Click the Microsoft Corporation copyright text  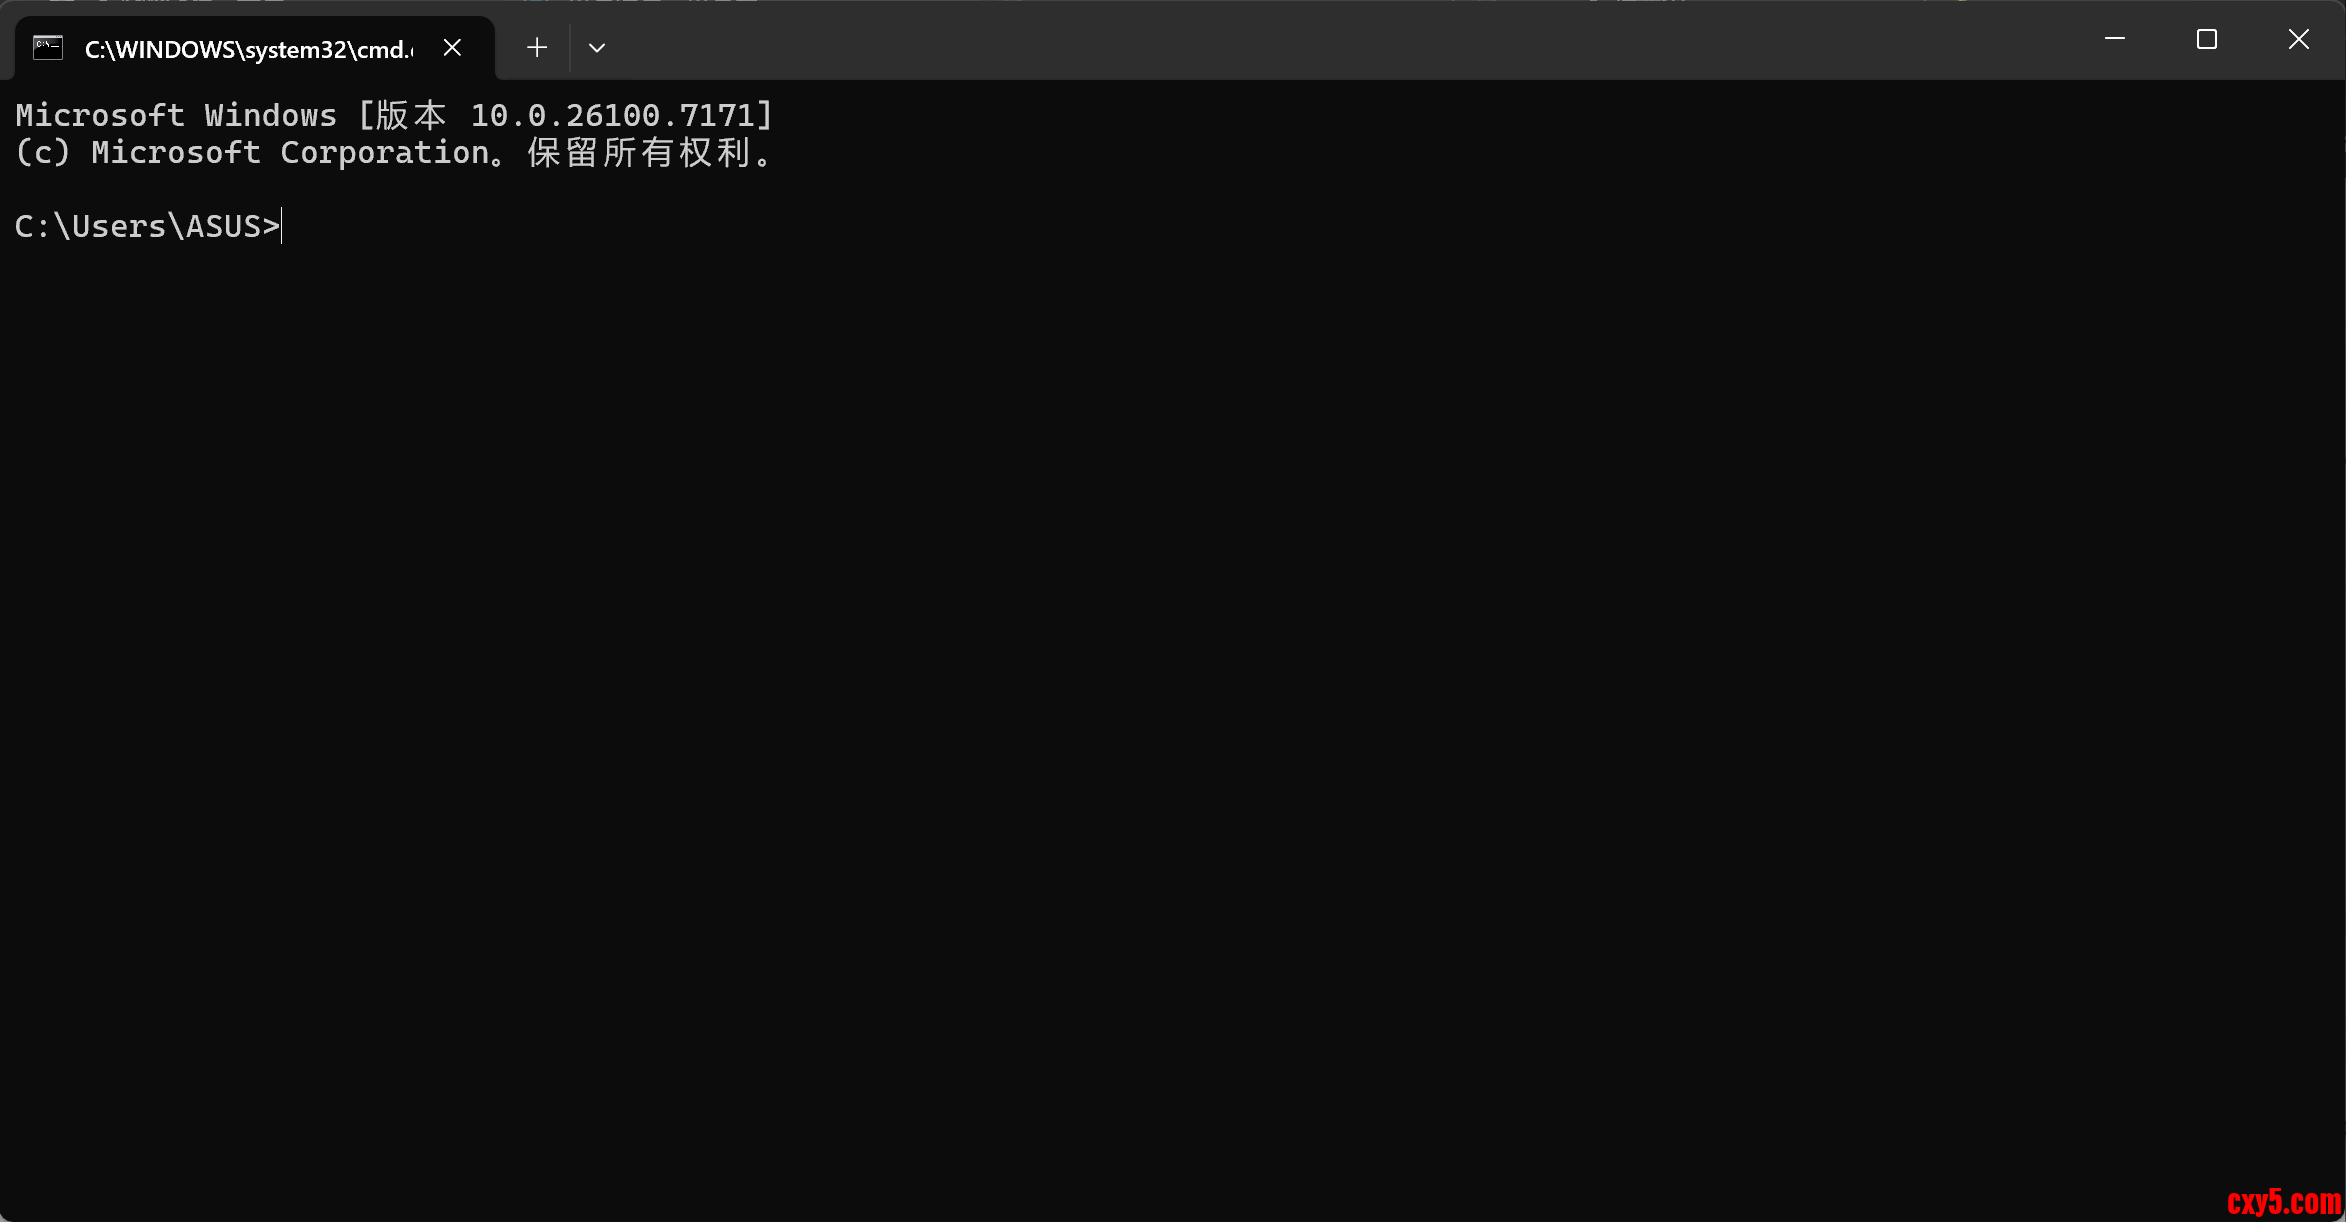(290, 152)
